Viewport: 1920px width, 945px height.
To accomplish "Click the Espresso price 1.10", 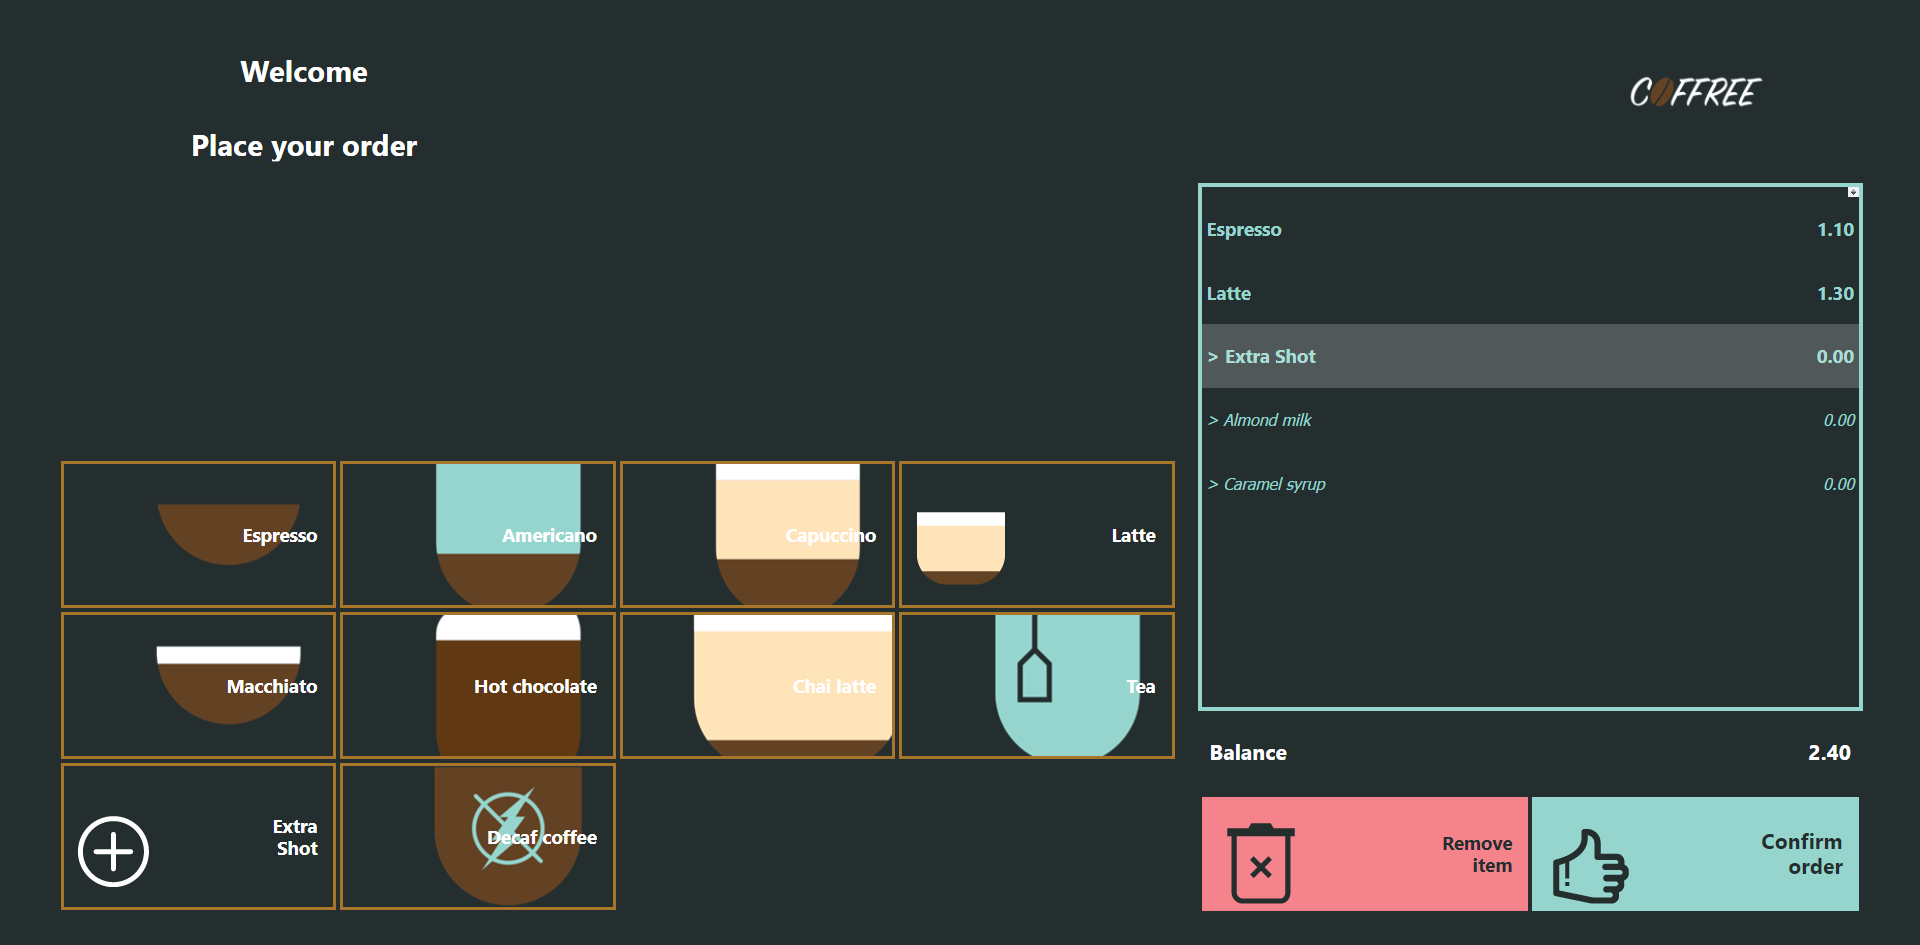I will (1835, 229).
